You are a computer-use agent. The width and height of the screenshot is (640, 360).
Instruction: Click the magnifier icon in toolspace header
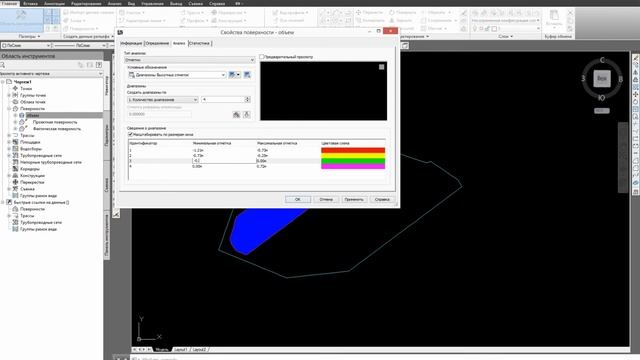[x=3, y=65]
